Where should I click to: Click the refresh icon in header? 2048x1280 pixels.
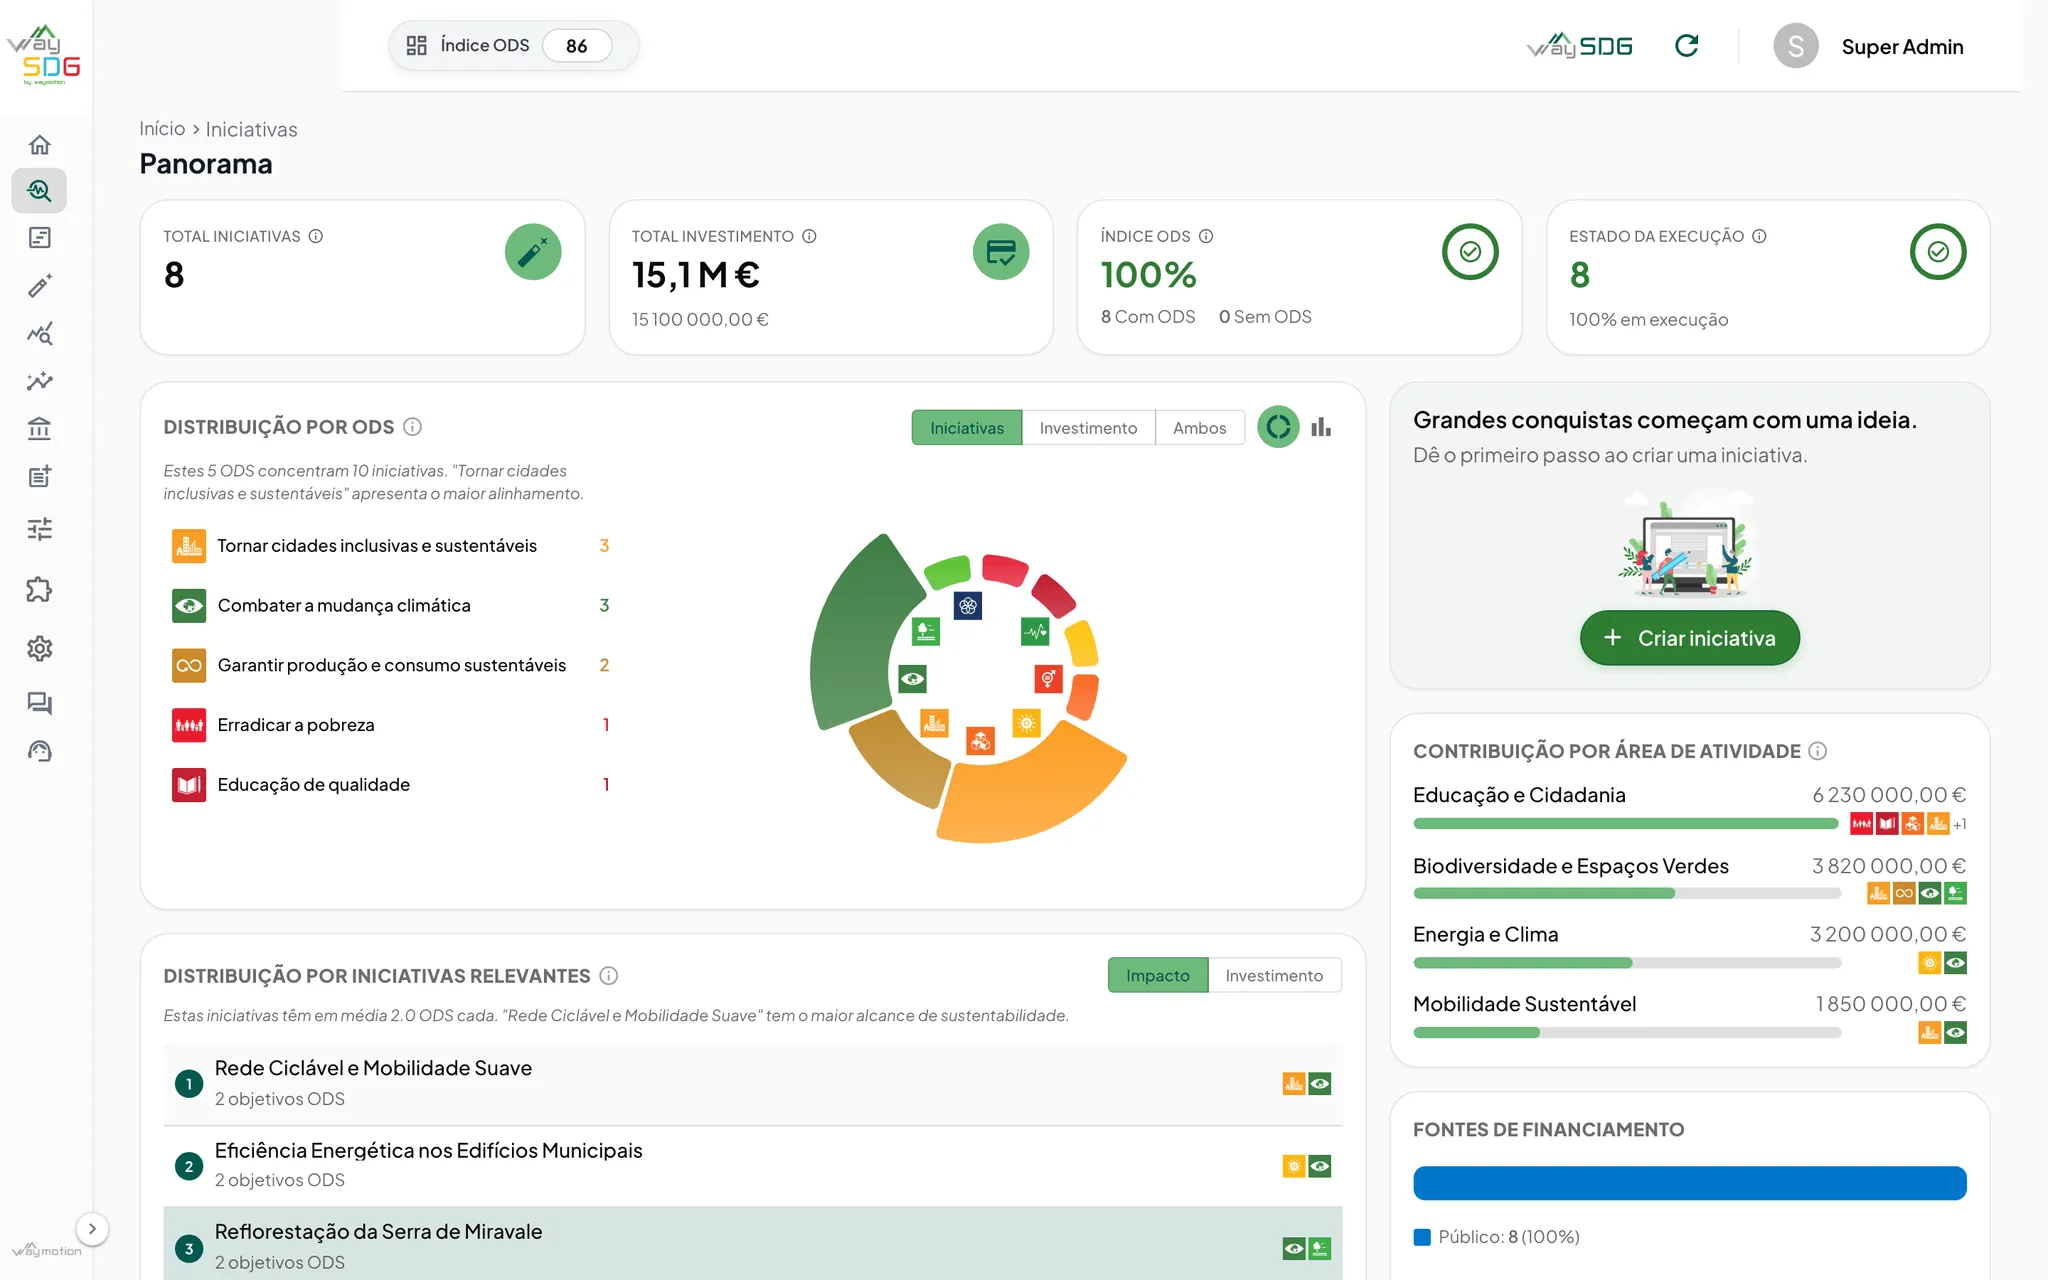1686,46
